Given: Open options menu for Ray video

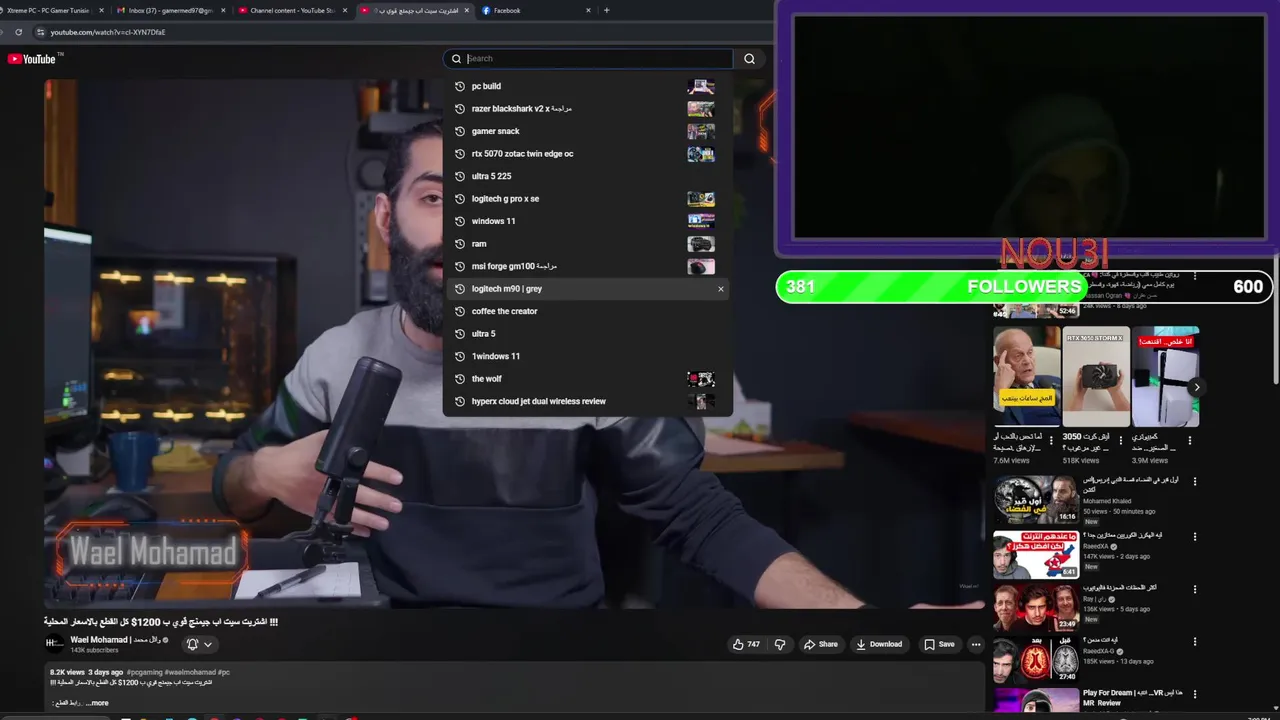Looking at the screenshot, I should (1194, 589).
